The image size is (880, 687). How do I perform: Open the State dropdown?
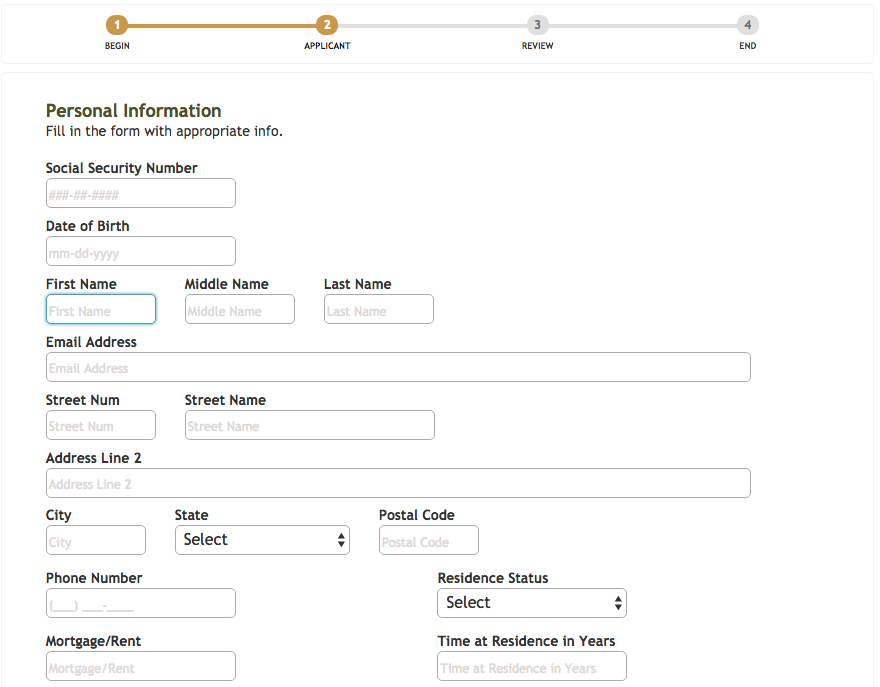262,540
